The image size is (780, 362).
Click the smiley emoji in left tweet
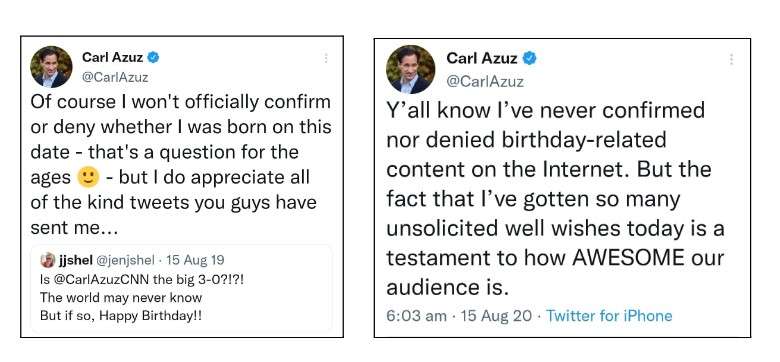[89, 177]
